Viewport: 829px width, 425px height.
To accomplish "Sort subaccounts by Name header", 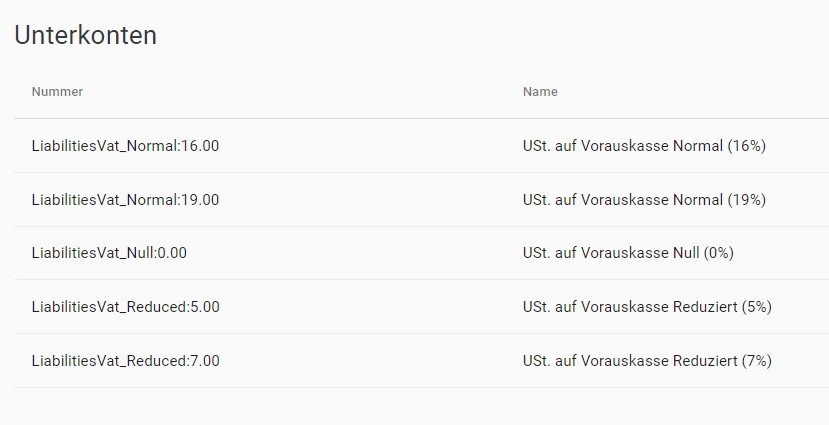I will tap(540, 91).
